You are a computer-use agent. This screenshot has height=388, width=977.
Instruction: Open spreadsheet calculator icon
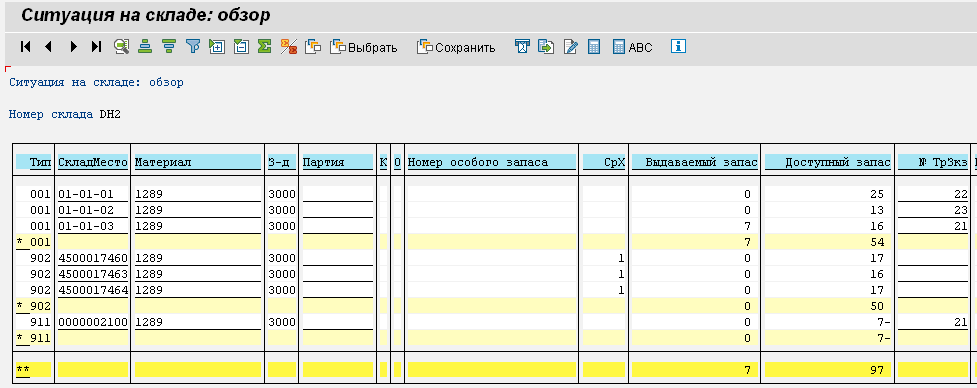pyautogui.click(x=594, y=47)
